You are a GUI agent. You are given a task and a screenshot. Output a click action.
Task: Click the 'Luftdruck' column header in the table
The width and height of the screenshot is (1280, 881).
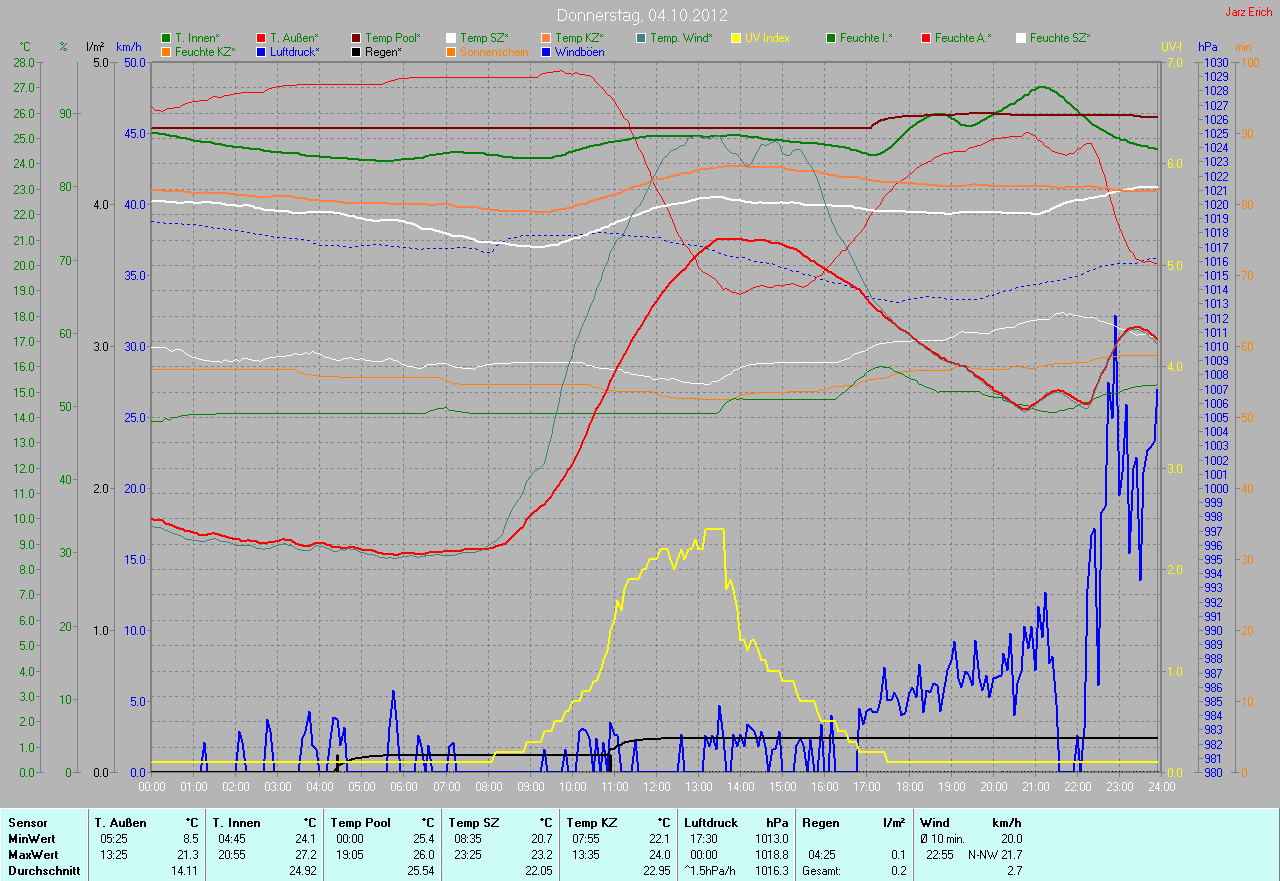(x=713, y=823)
